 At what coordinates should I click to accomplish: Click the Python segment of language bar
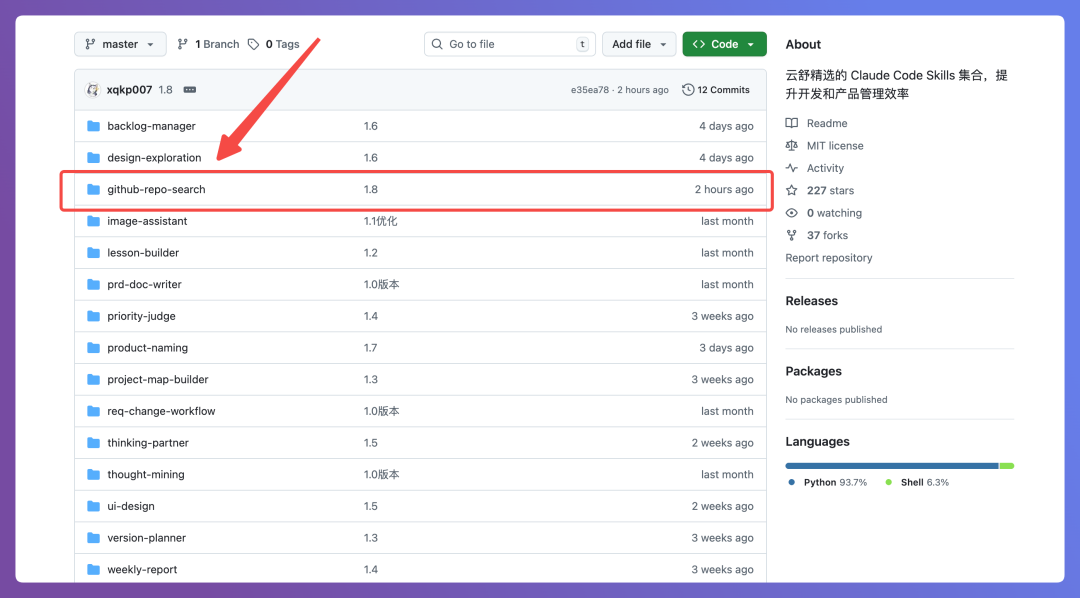click(891, 465)
